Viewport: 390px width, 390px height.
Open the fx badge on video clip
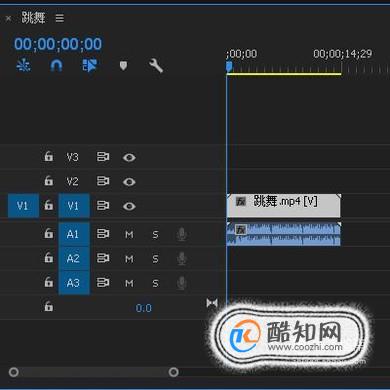[241, 201]
